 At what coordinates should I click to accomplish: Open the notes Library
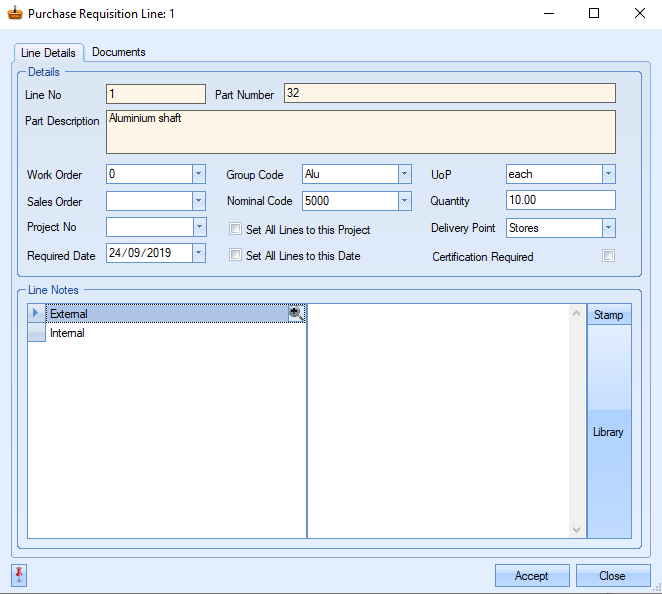click(608, 432)
